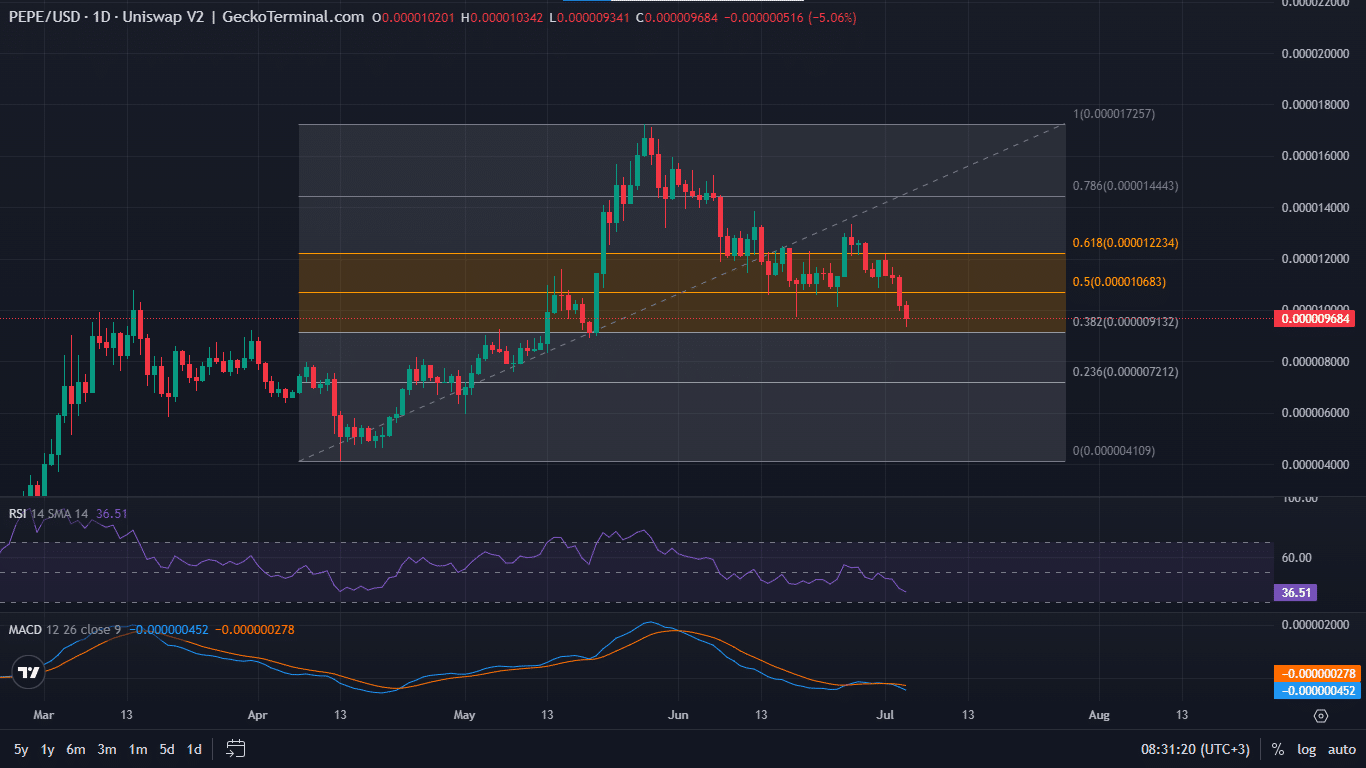Toggle auto scale mode
1366x768 pixels.
1342,749
